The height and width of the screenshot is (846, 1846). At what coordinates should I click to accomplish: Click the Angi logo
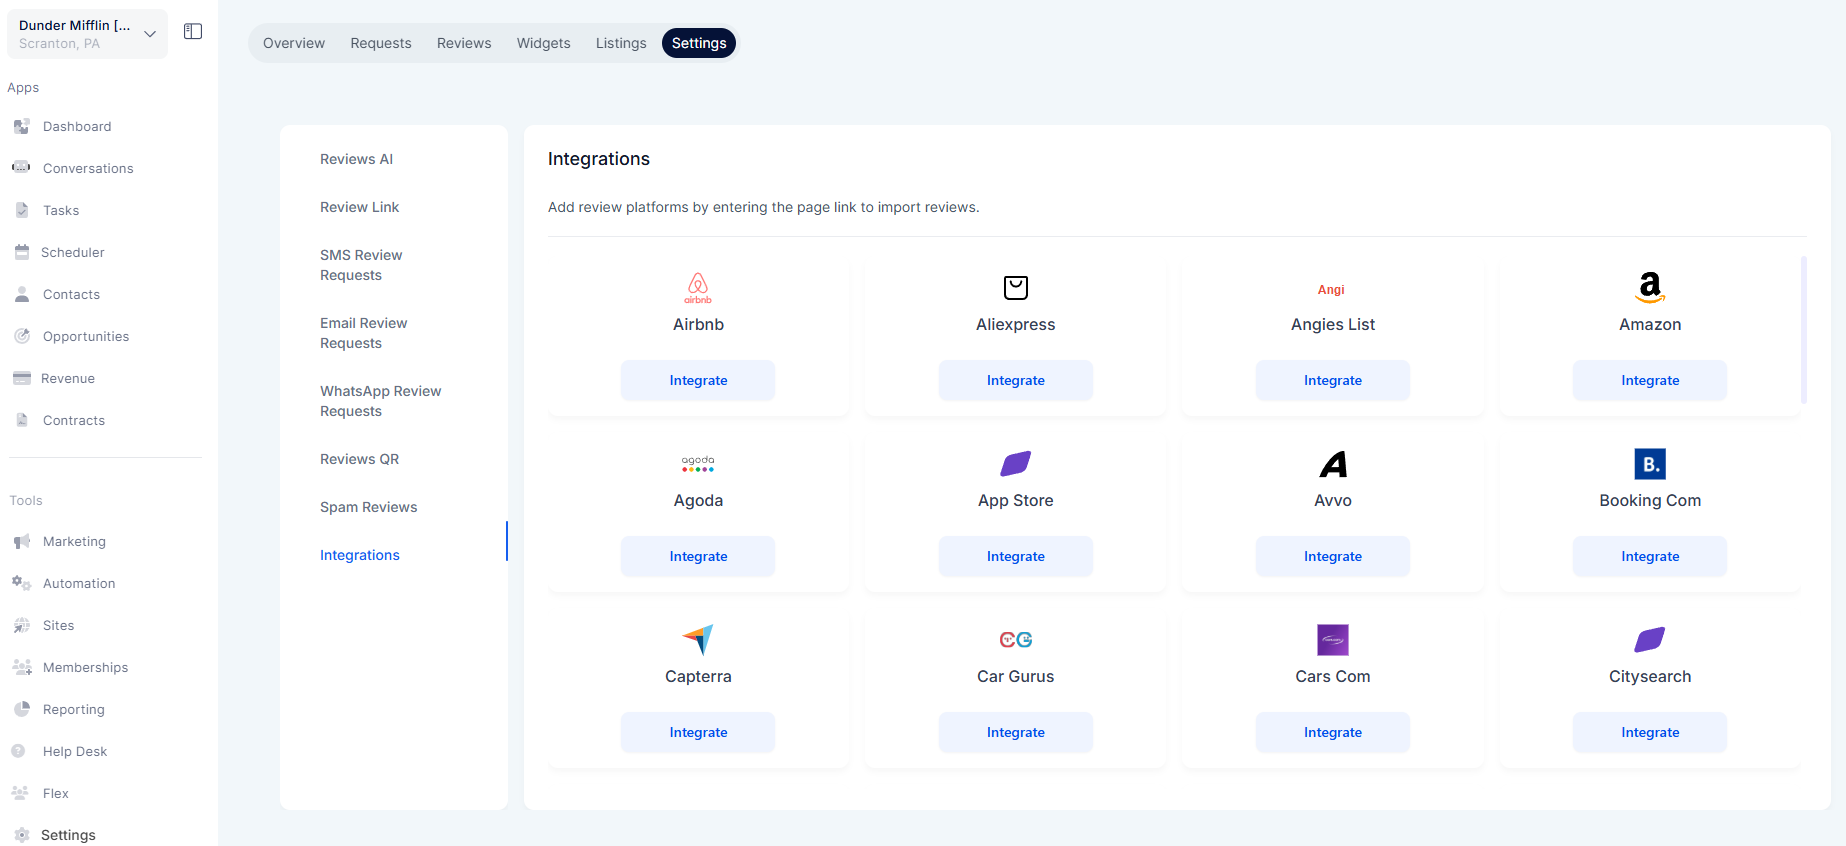pos(1331,290)
